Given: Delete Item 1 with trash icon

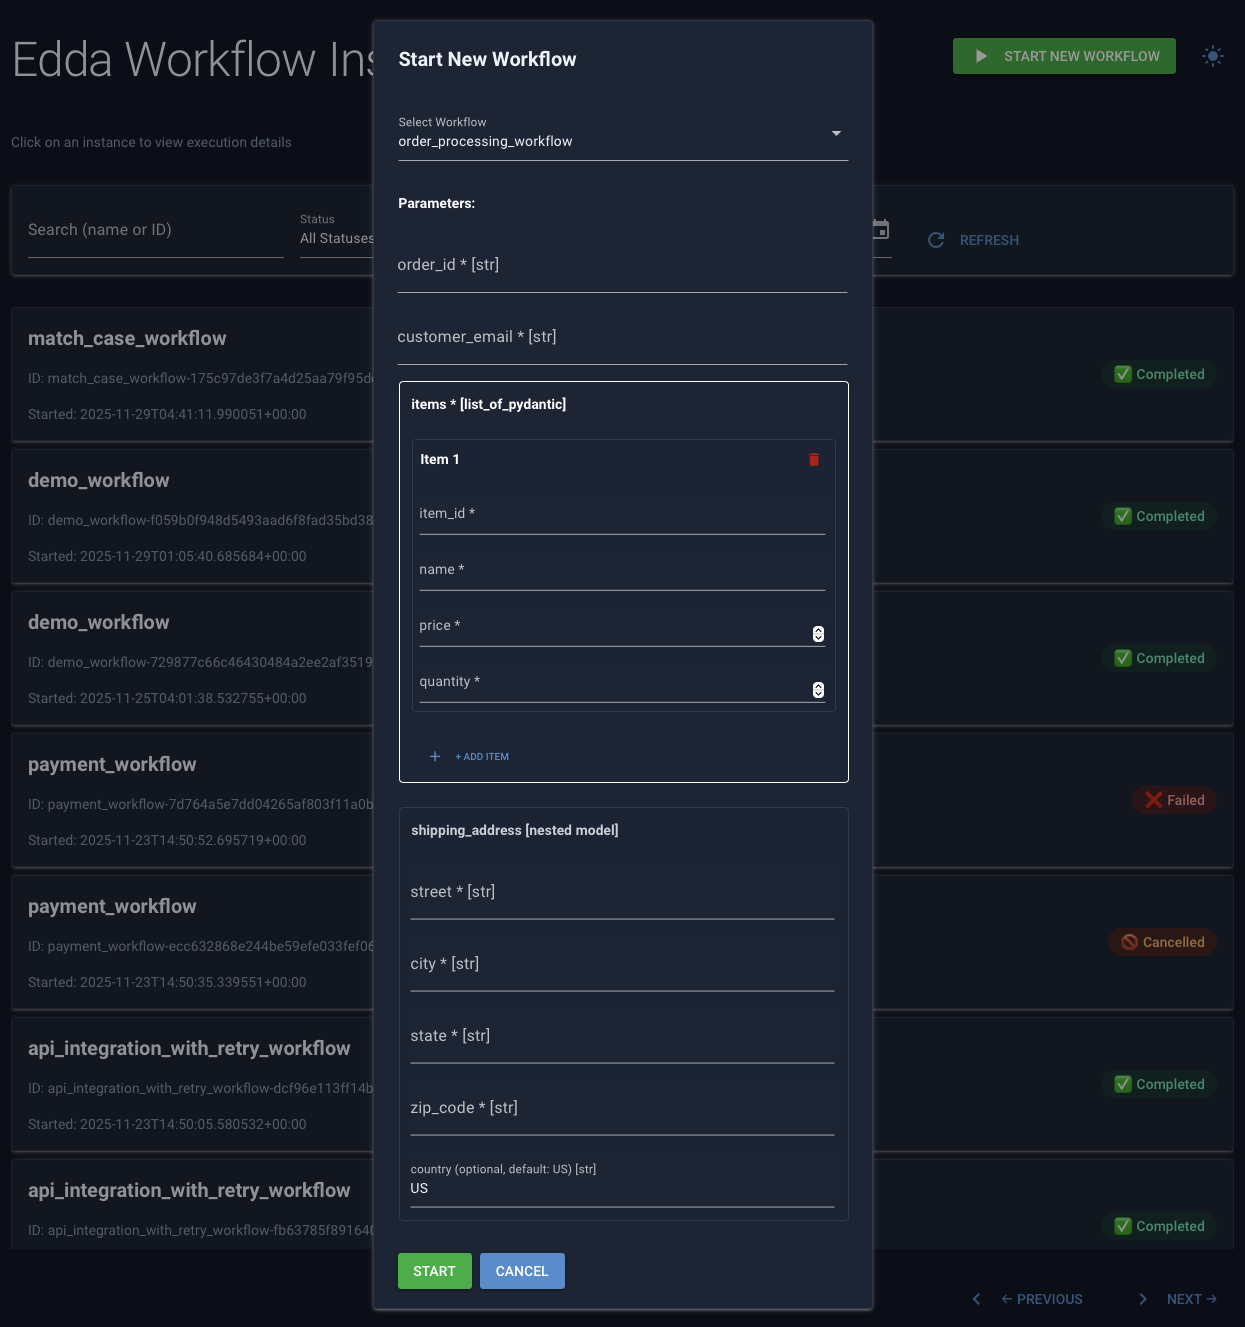Looking at the screenshot, I should [813, 459].
